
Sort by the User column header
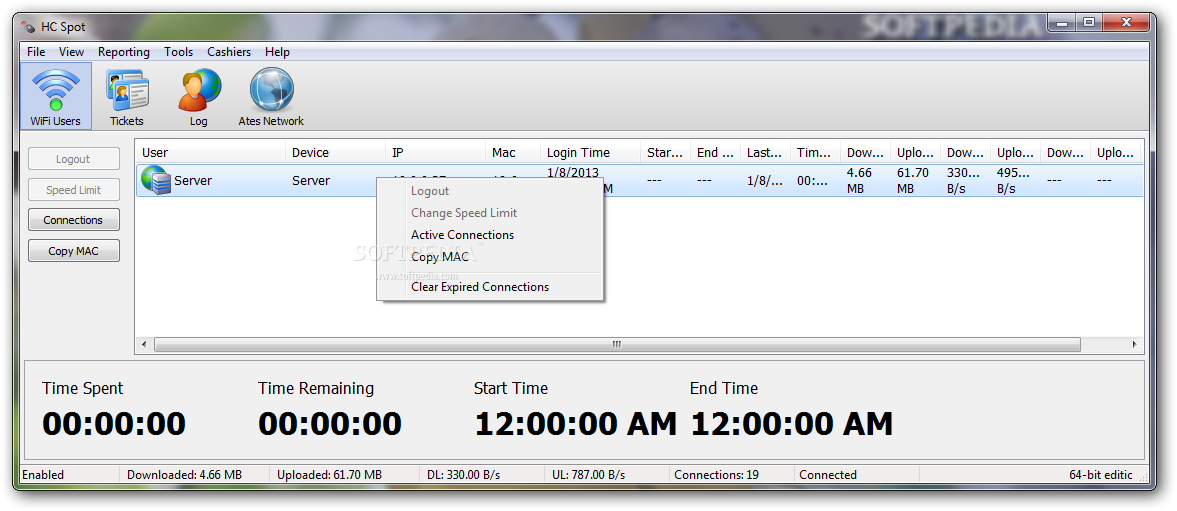(210, 152)
